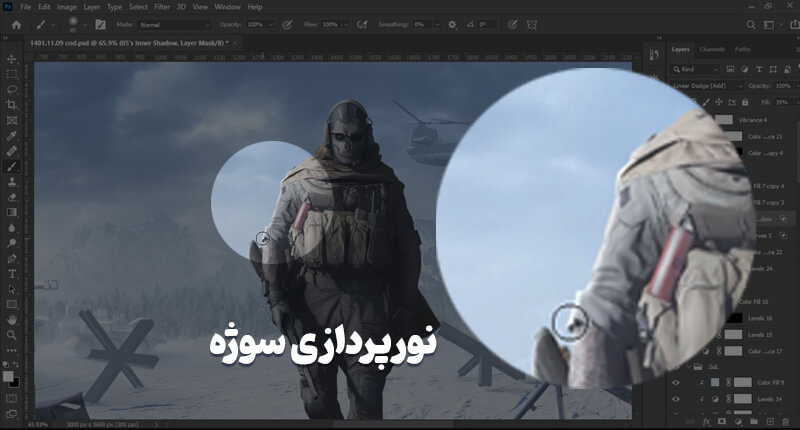Select the Move tool
Screen dimensions: 800x430
[x=12, y=59]
